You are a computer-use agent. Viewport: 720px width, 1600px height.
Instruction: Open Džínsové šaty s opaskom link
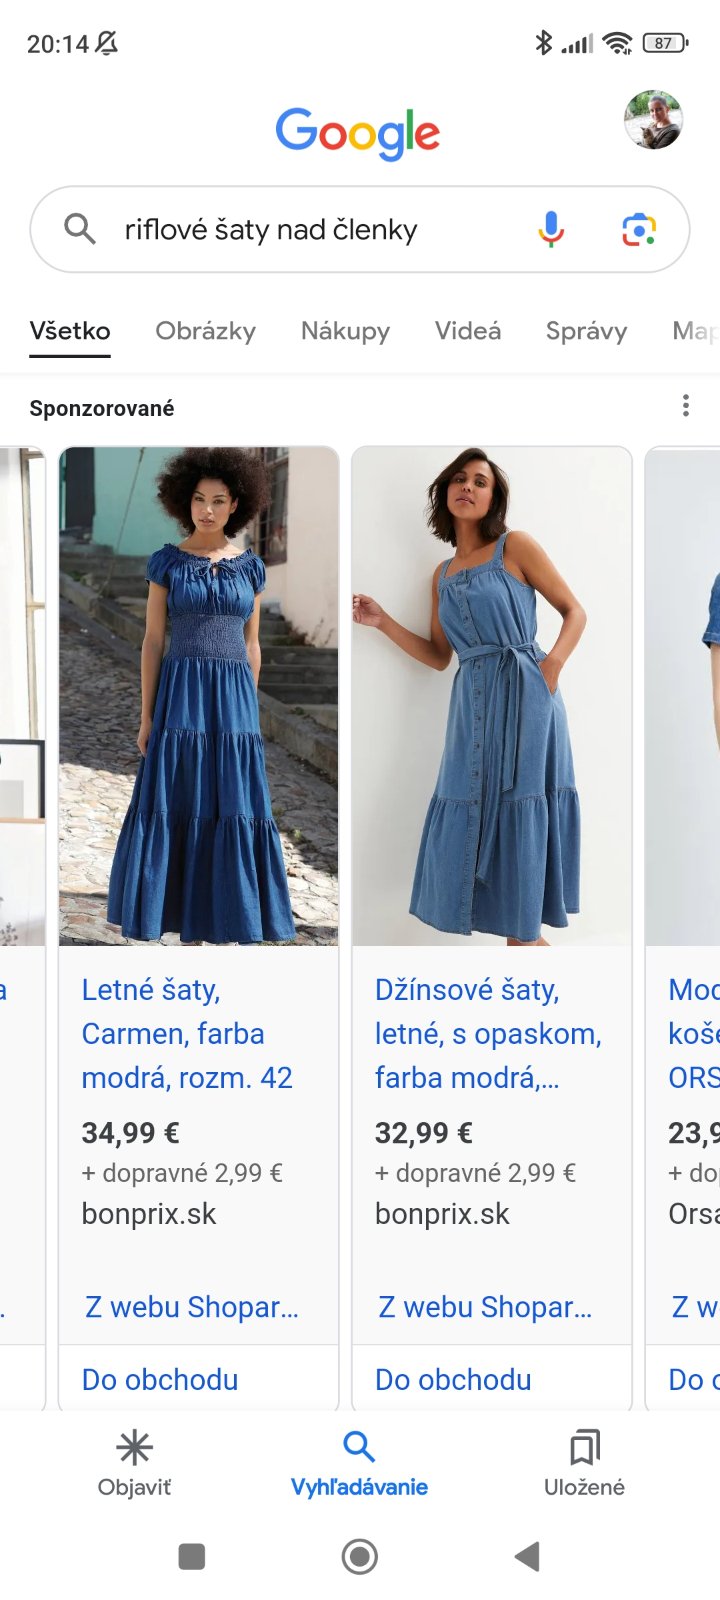(488, 1034)
